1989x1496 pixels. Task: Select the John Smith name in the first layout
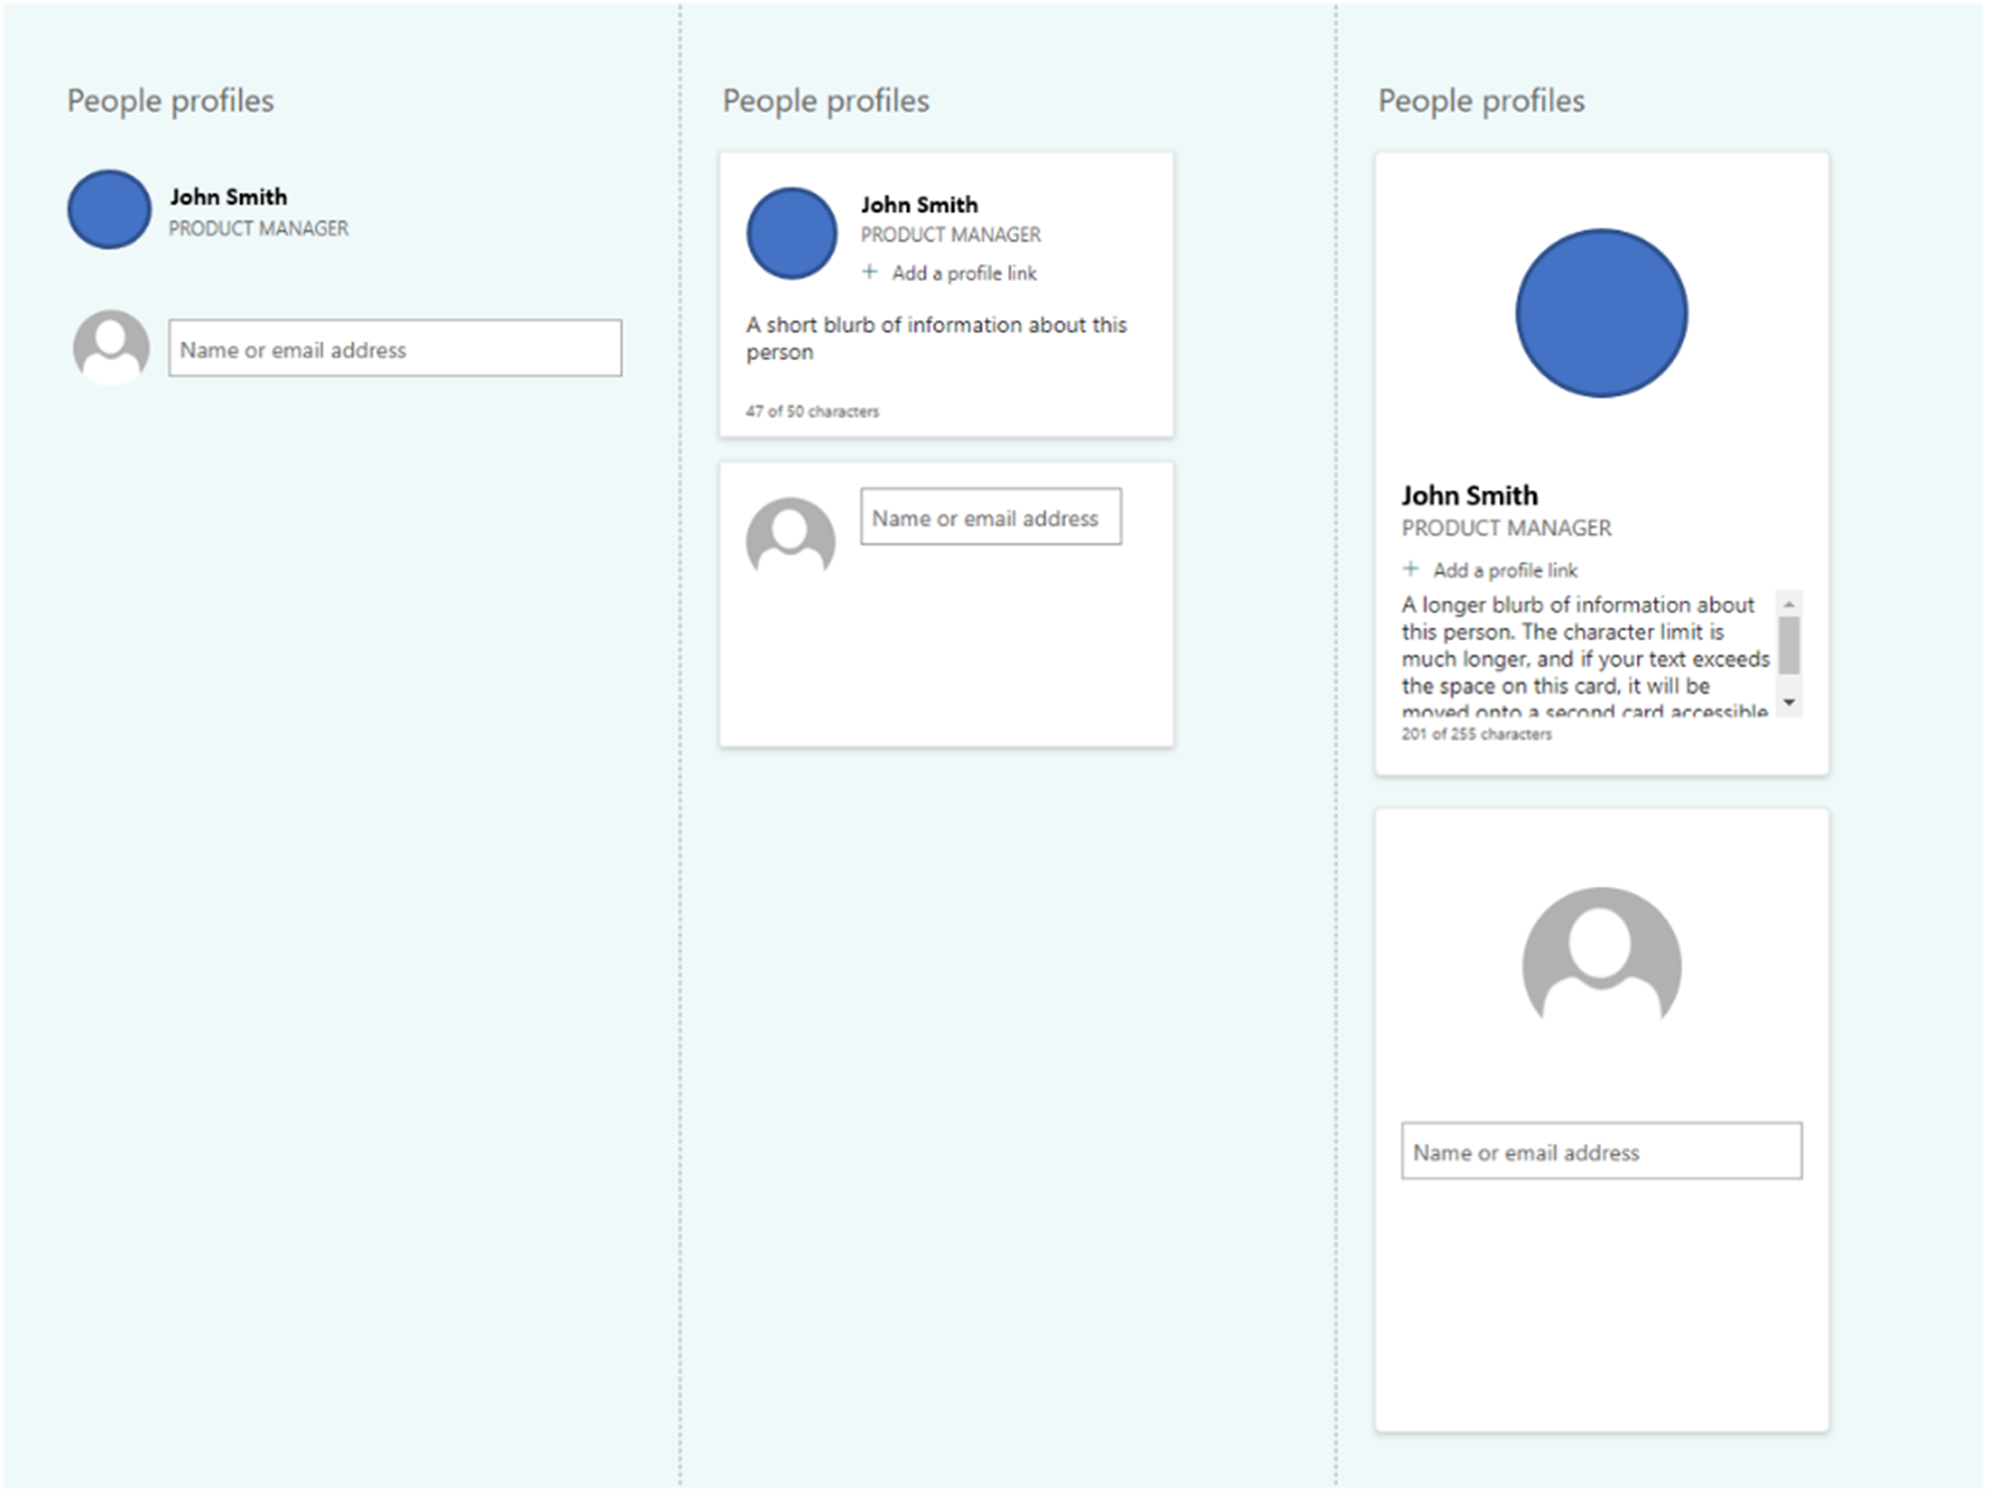228,196
